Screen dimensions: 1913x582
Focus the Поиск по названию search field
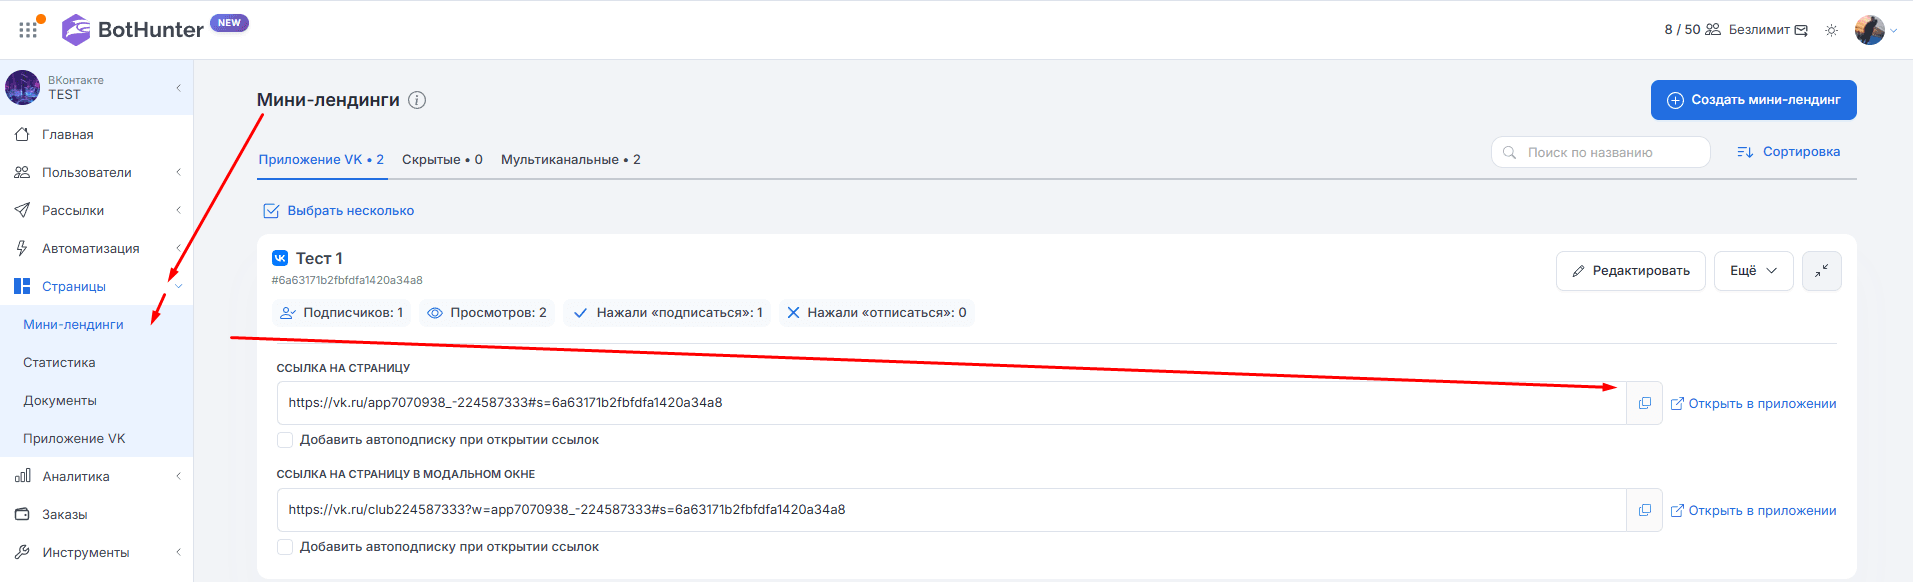tap(1600, 152)
